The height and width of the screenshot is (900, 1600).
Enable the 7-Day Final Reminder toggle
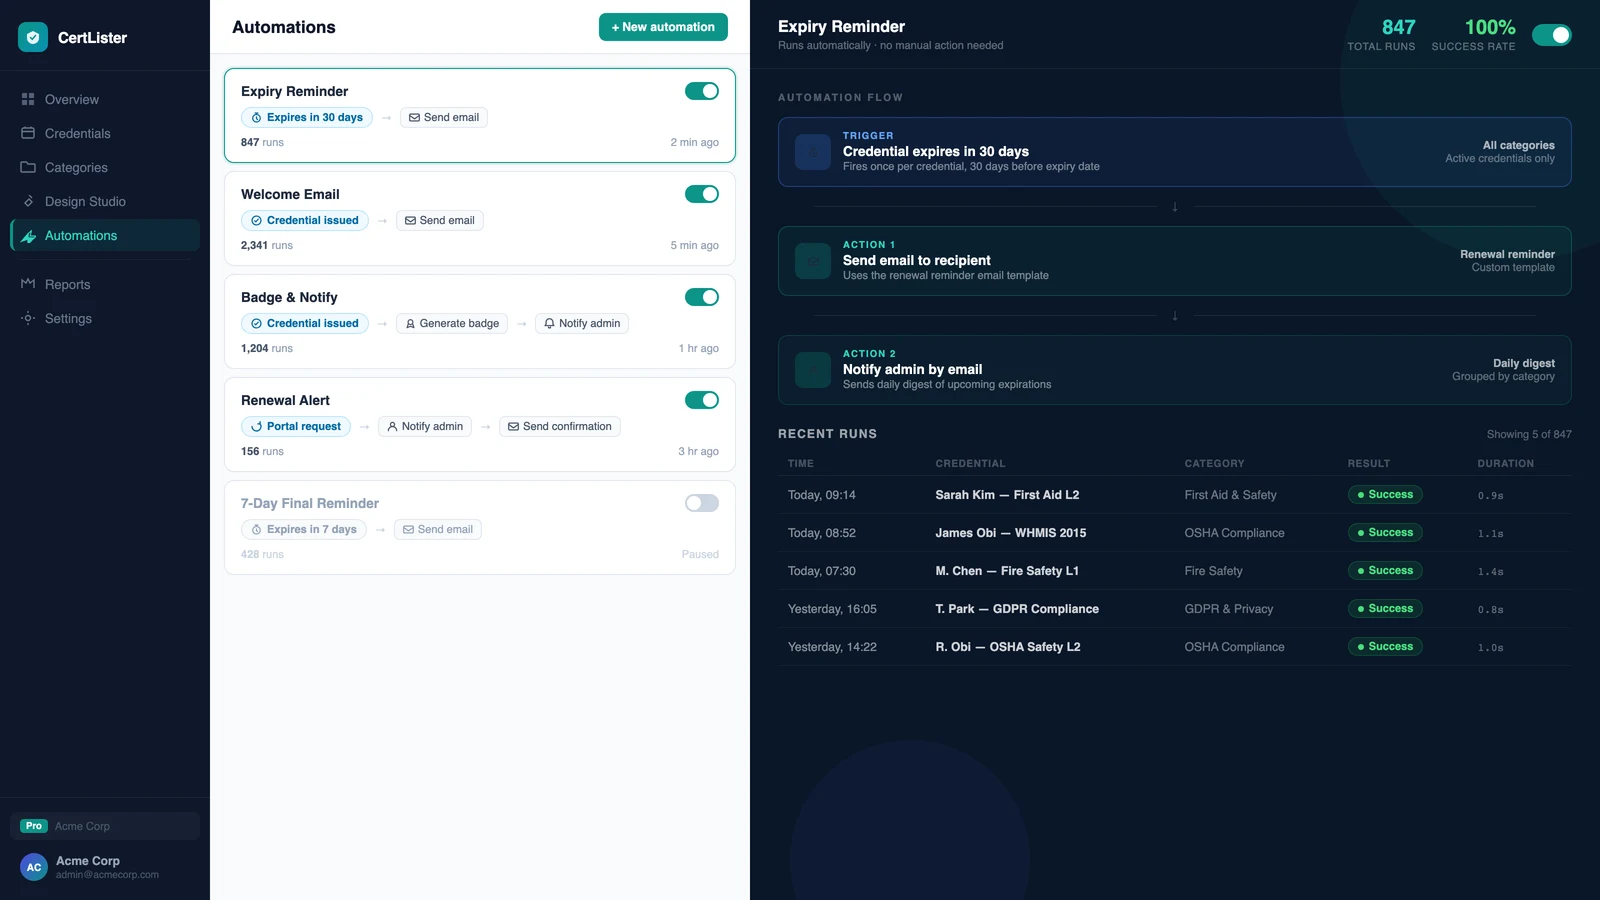[x=702, y=503]
